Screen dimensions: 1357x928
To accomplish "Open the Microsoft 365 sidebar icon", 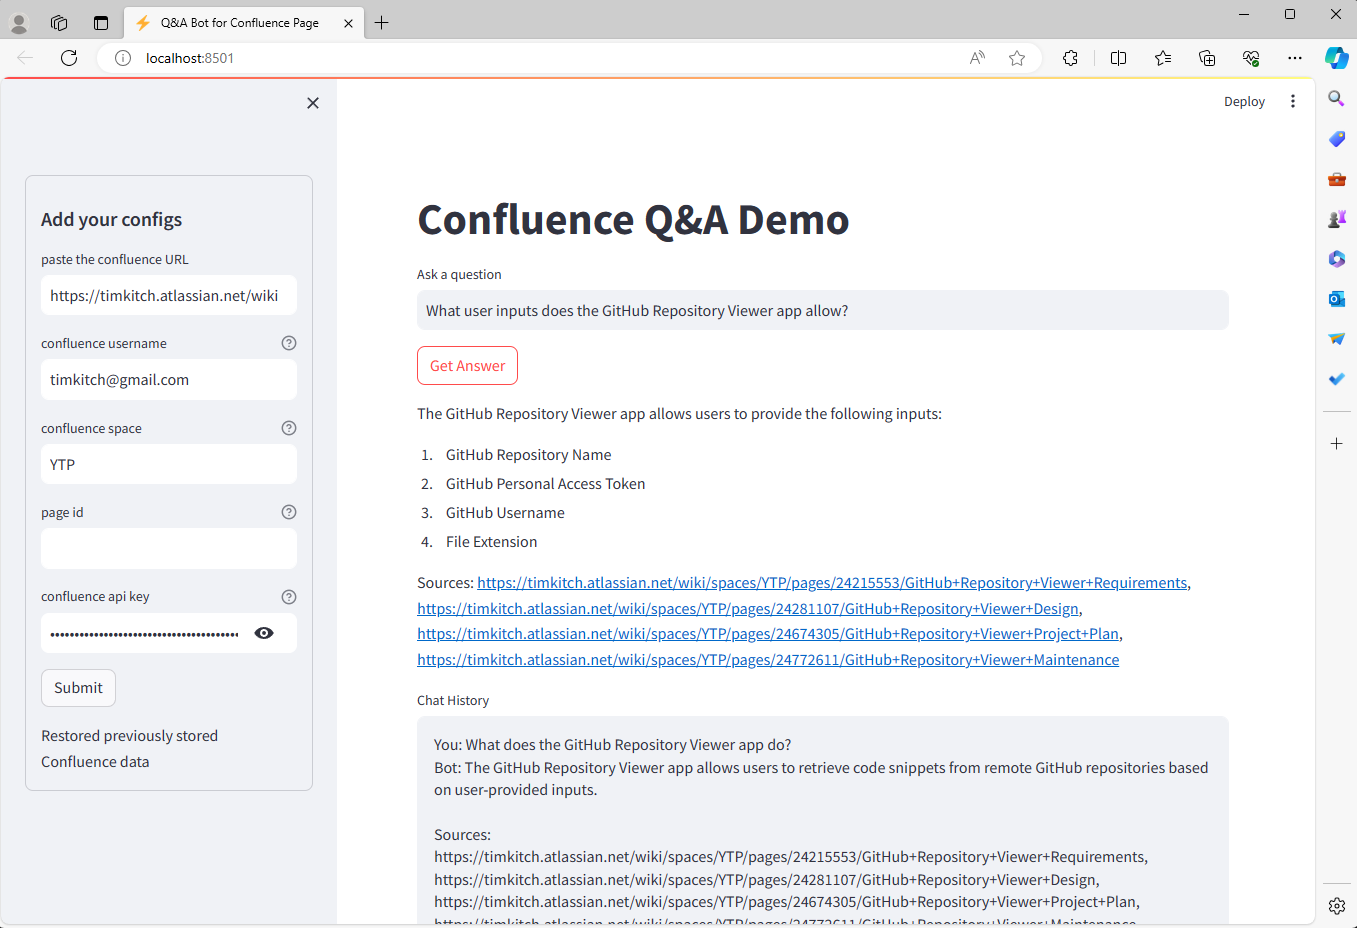I will point(1337,258).
